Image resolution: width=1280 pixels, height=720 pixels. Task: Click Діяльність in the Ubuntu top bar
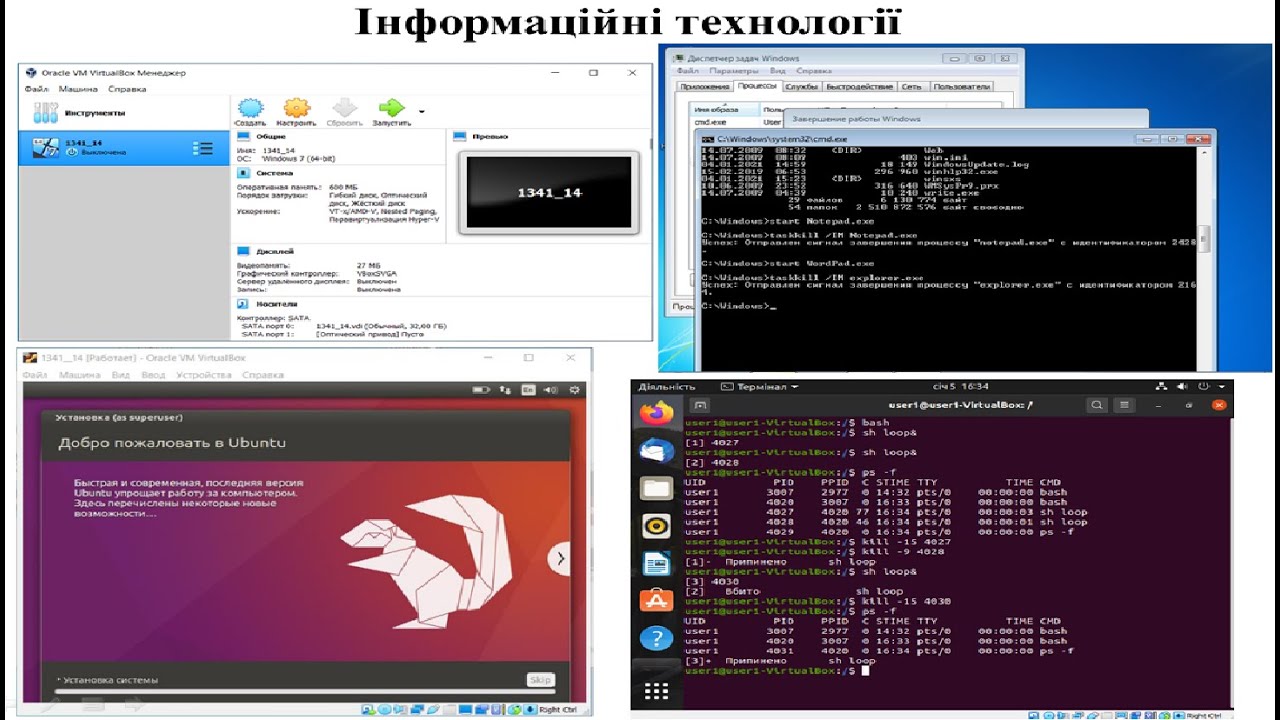(x=666, y=387)
